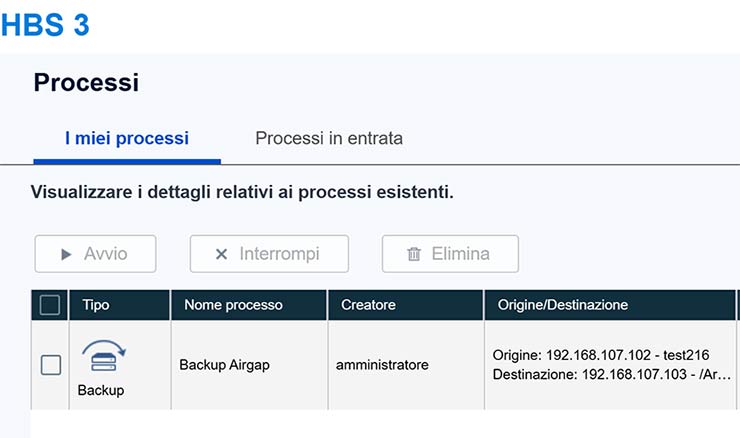Click the Processi page heading
The image size is (740, 438).
86,83
